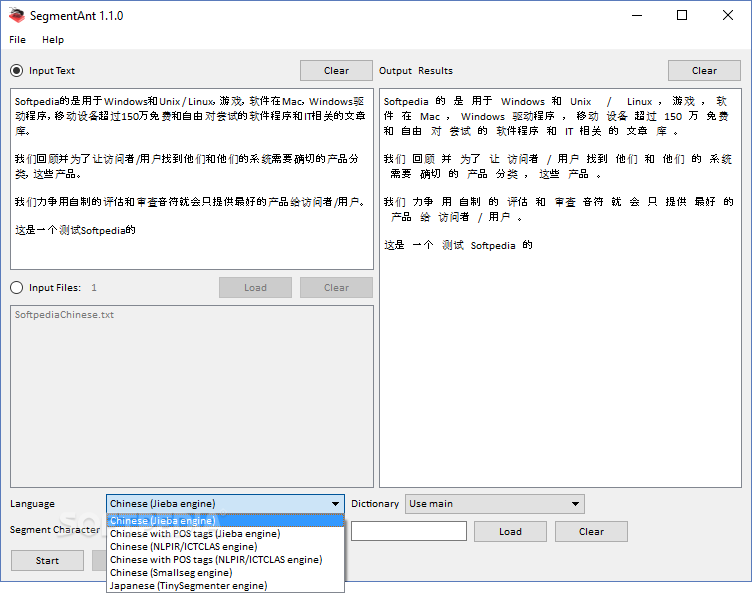Maximize the SegmentAnt window
The width and height of the screenshot is (752, 593).
(x=682, y=15)
